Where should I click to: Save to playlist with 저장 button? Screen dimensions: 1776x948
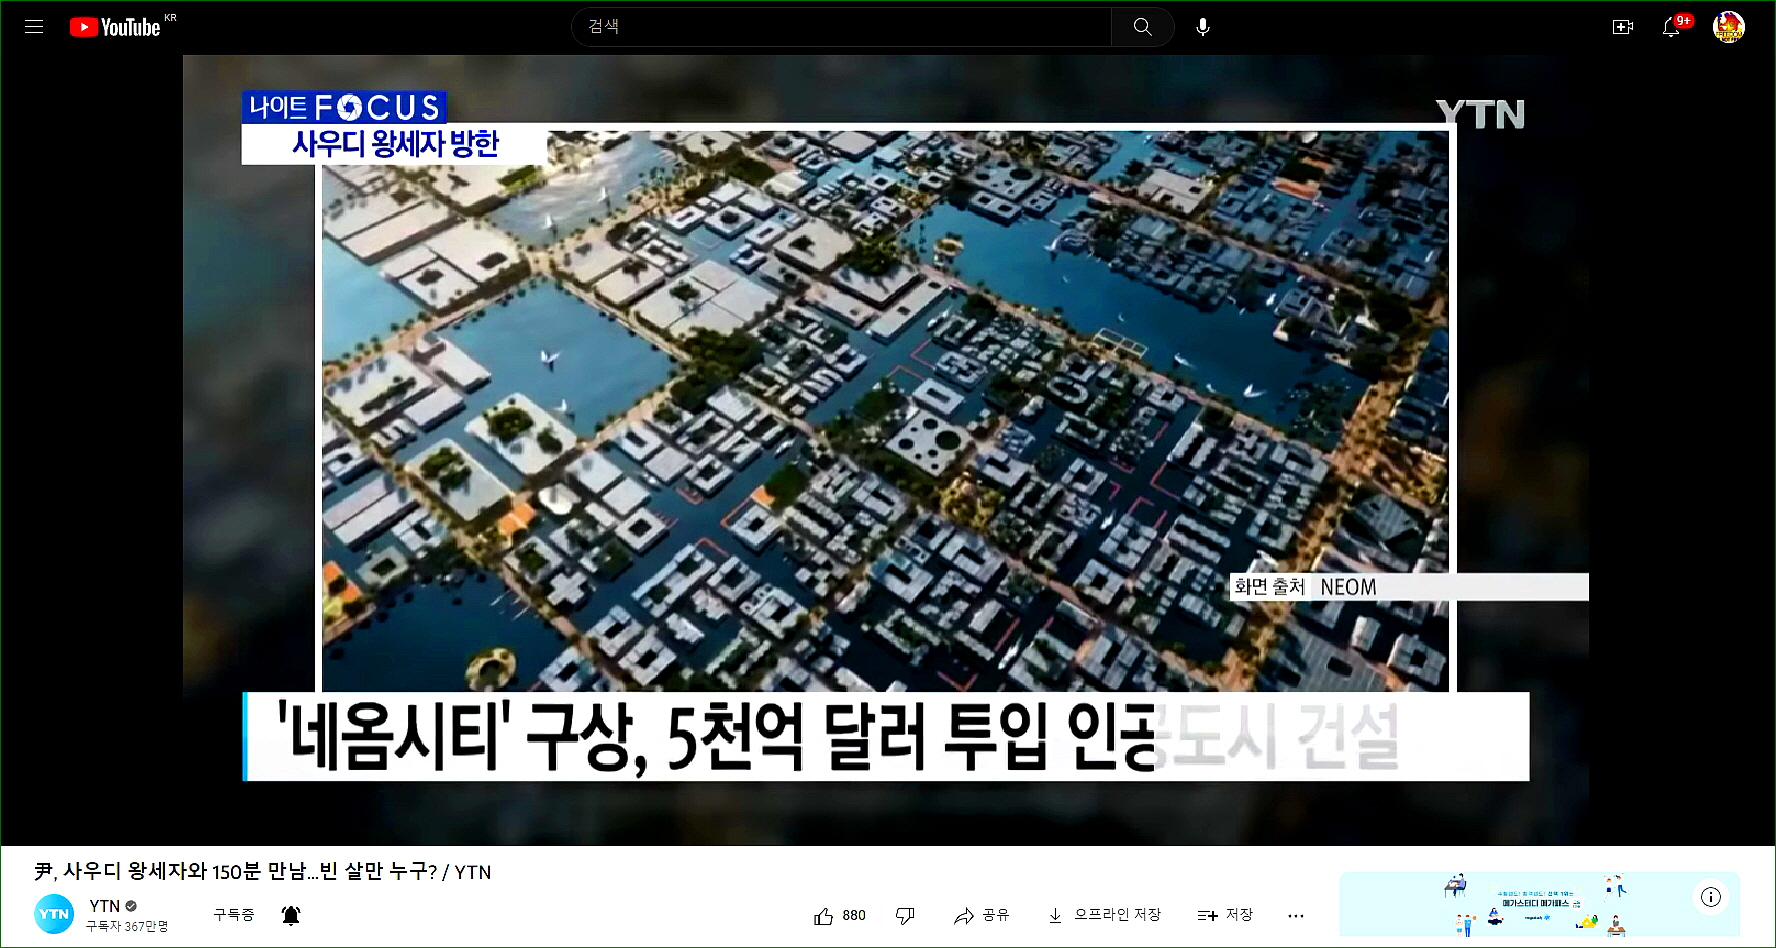tap(1225, 916)
